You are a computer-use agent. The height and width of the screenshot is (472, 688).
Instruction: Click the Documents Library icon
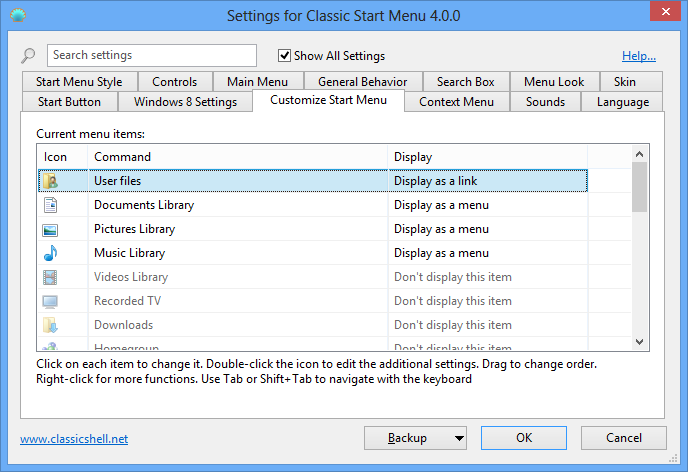(50, 205)
